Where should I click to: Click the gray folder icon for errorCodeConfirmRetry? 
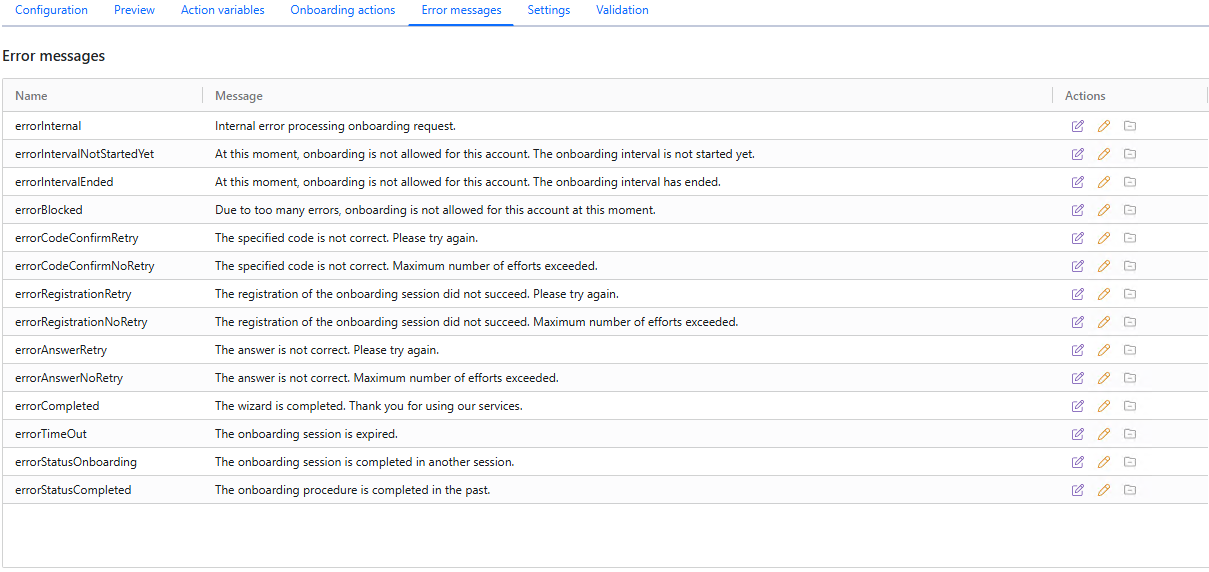[1130, 238]
